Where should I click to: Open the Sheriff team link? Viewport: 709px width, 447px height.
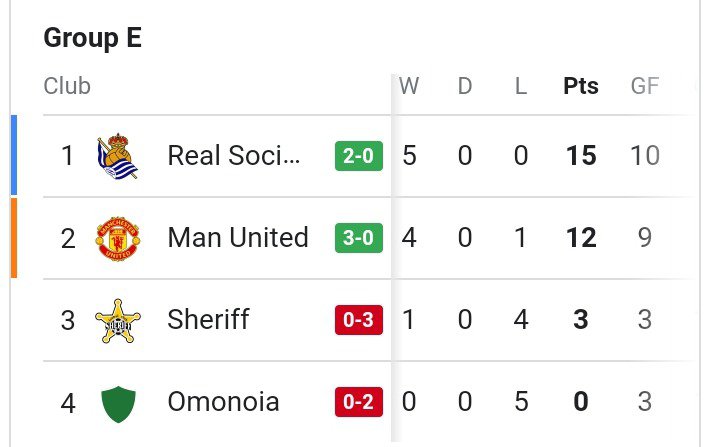click(208, 319)
